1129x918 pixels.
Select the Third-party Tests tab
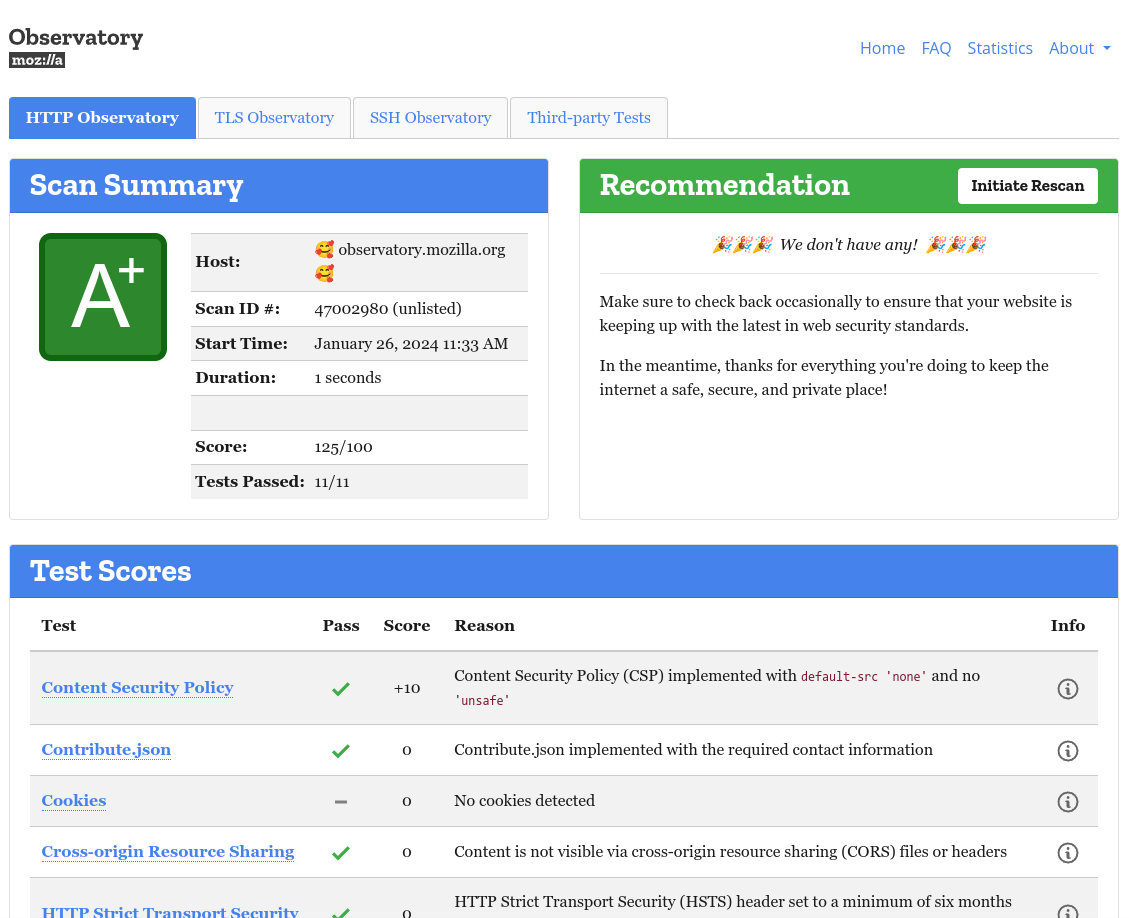588,117
